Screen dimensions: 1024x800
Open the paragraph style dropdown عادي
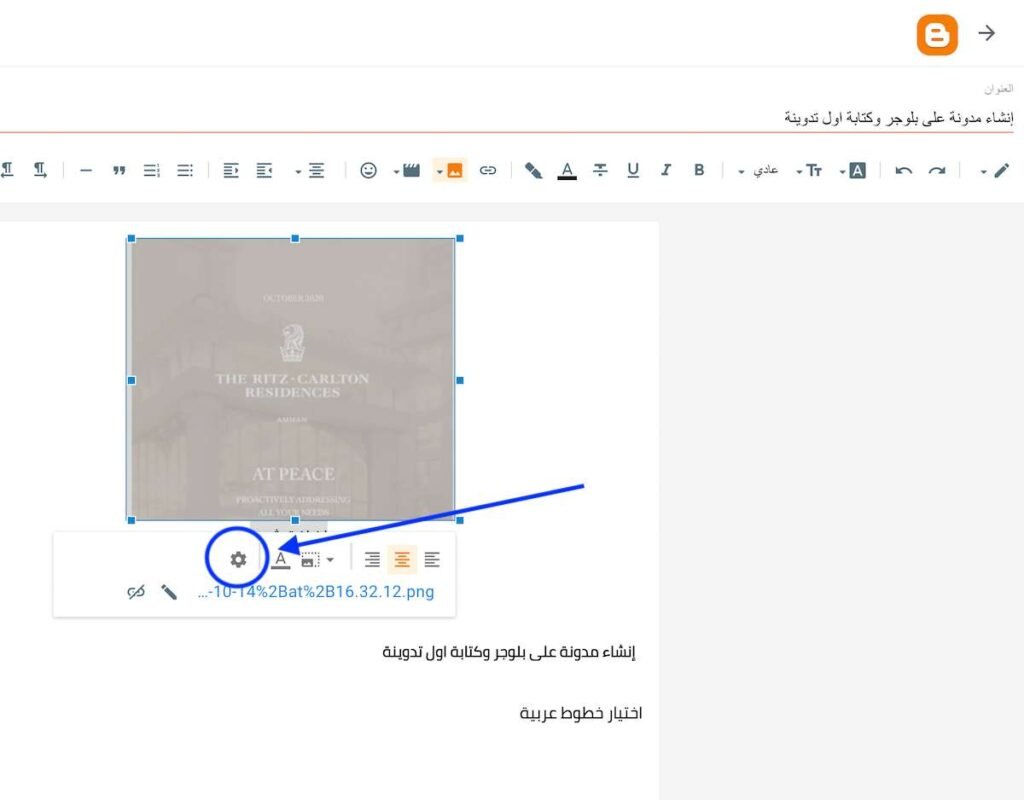point(760,171)
